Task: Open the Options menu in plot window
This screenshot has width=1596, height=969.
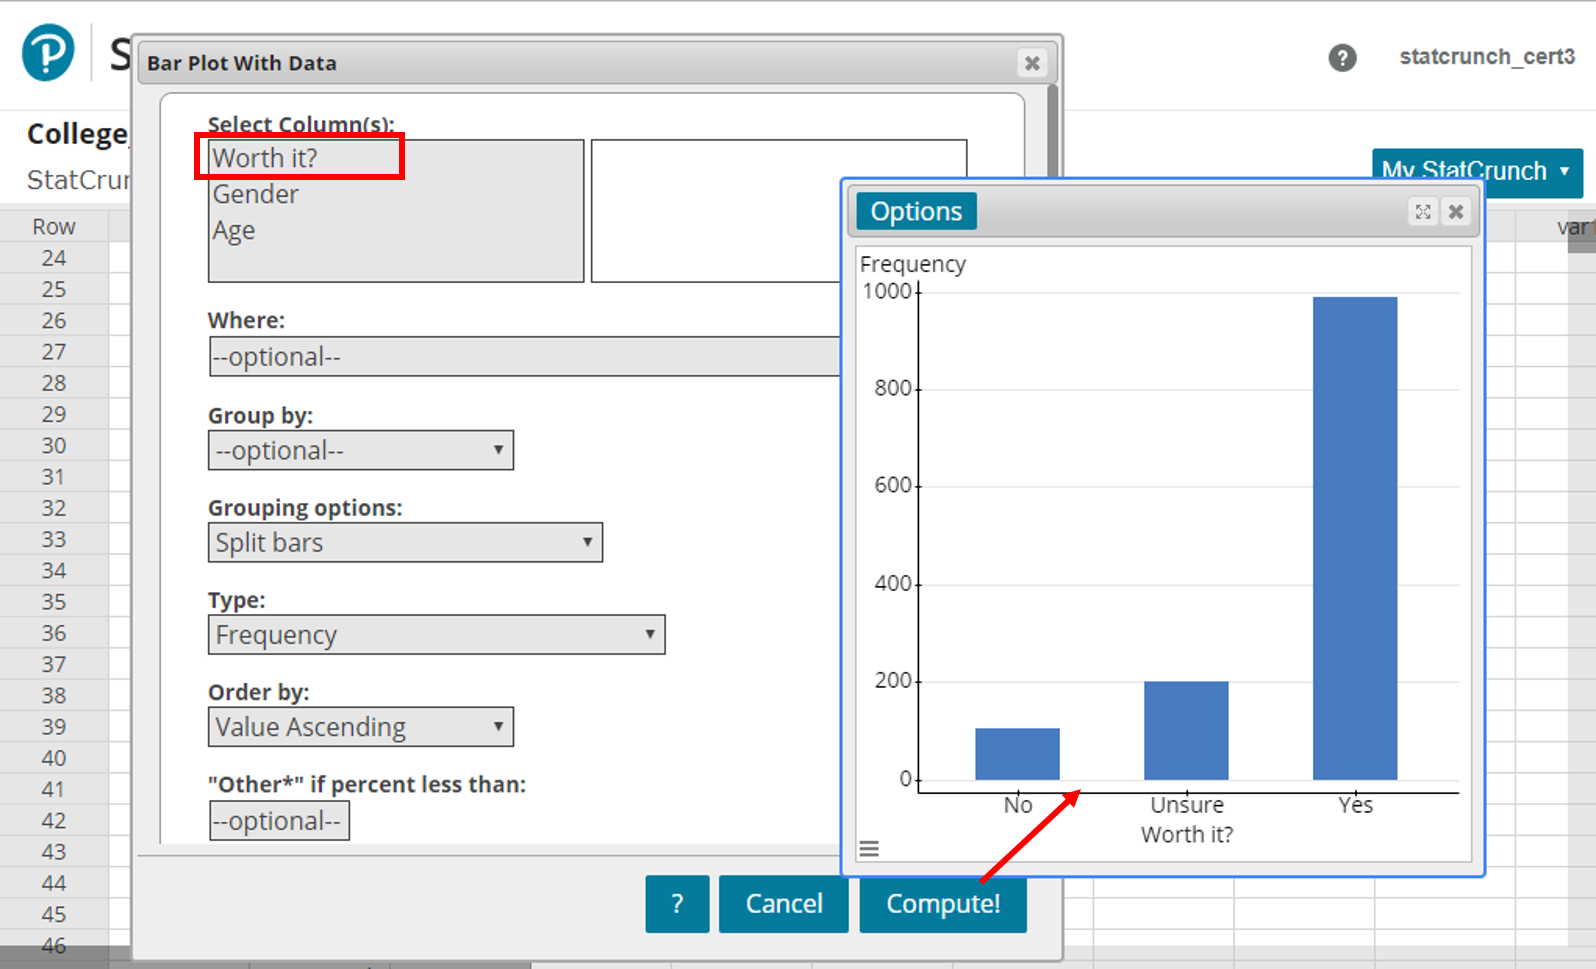Action: coord(915,211)
